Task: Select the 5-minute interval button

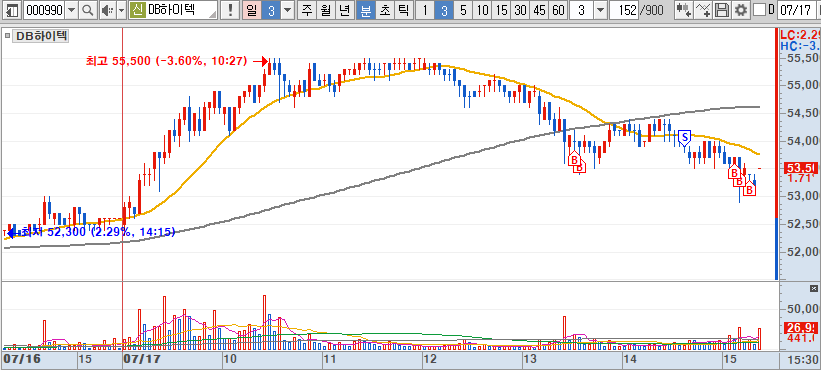Action: (x=463, y=10)
